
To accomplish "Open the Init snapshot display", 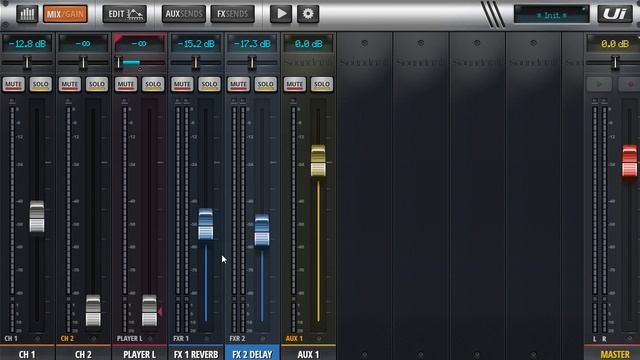I will click(551, 15).
